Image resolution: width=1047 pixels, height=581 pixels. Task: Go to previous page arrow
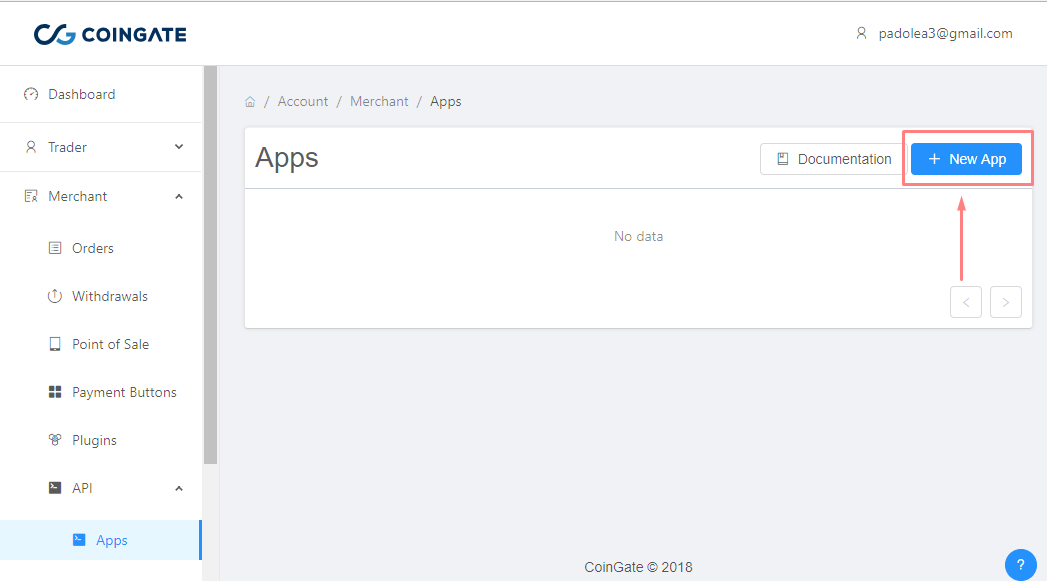point(966,302)
